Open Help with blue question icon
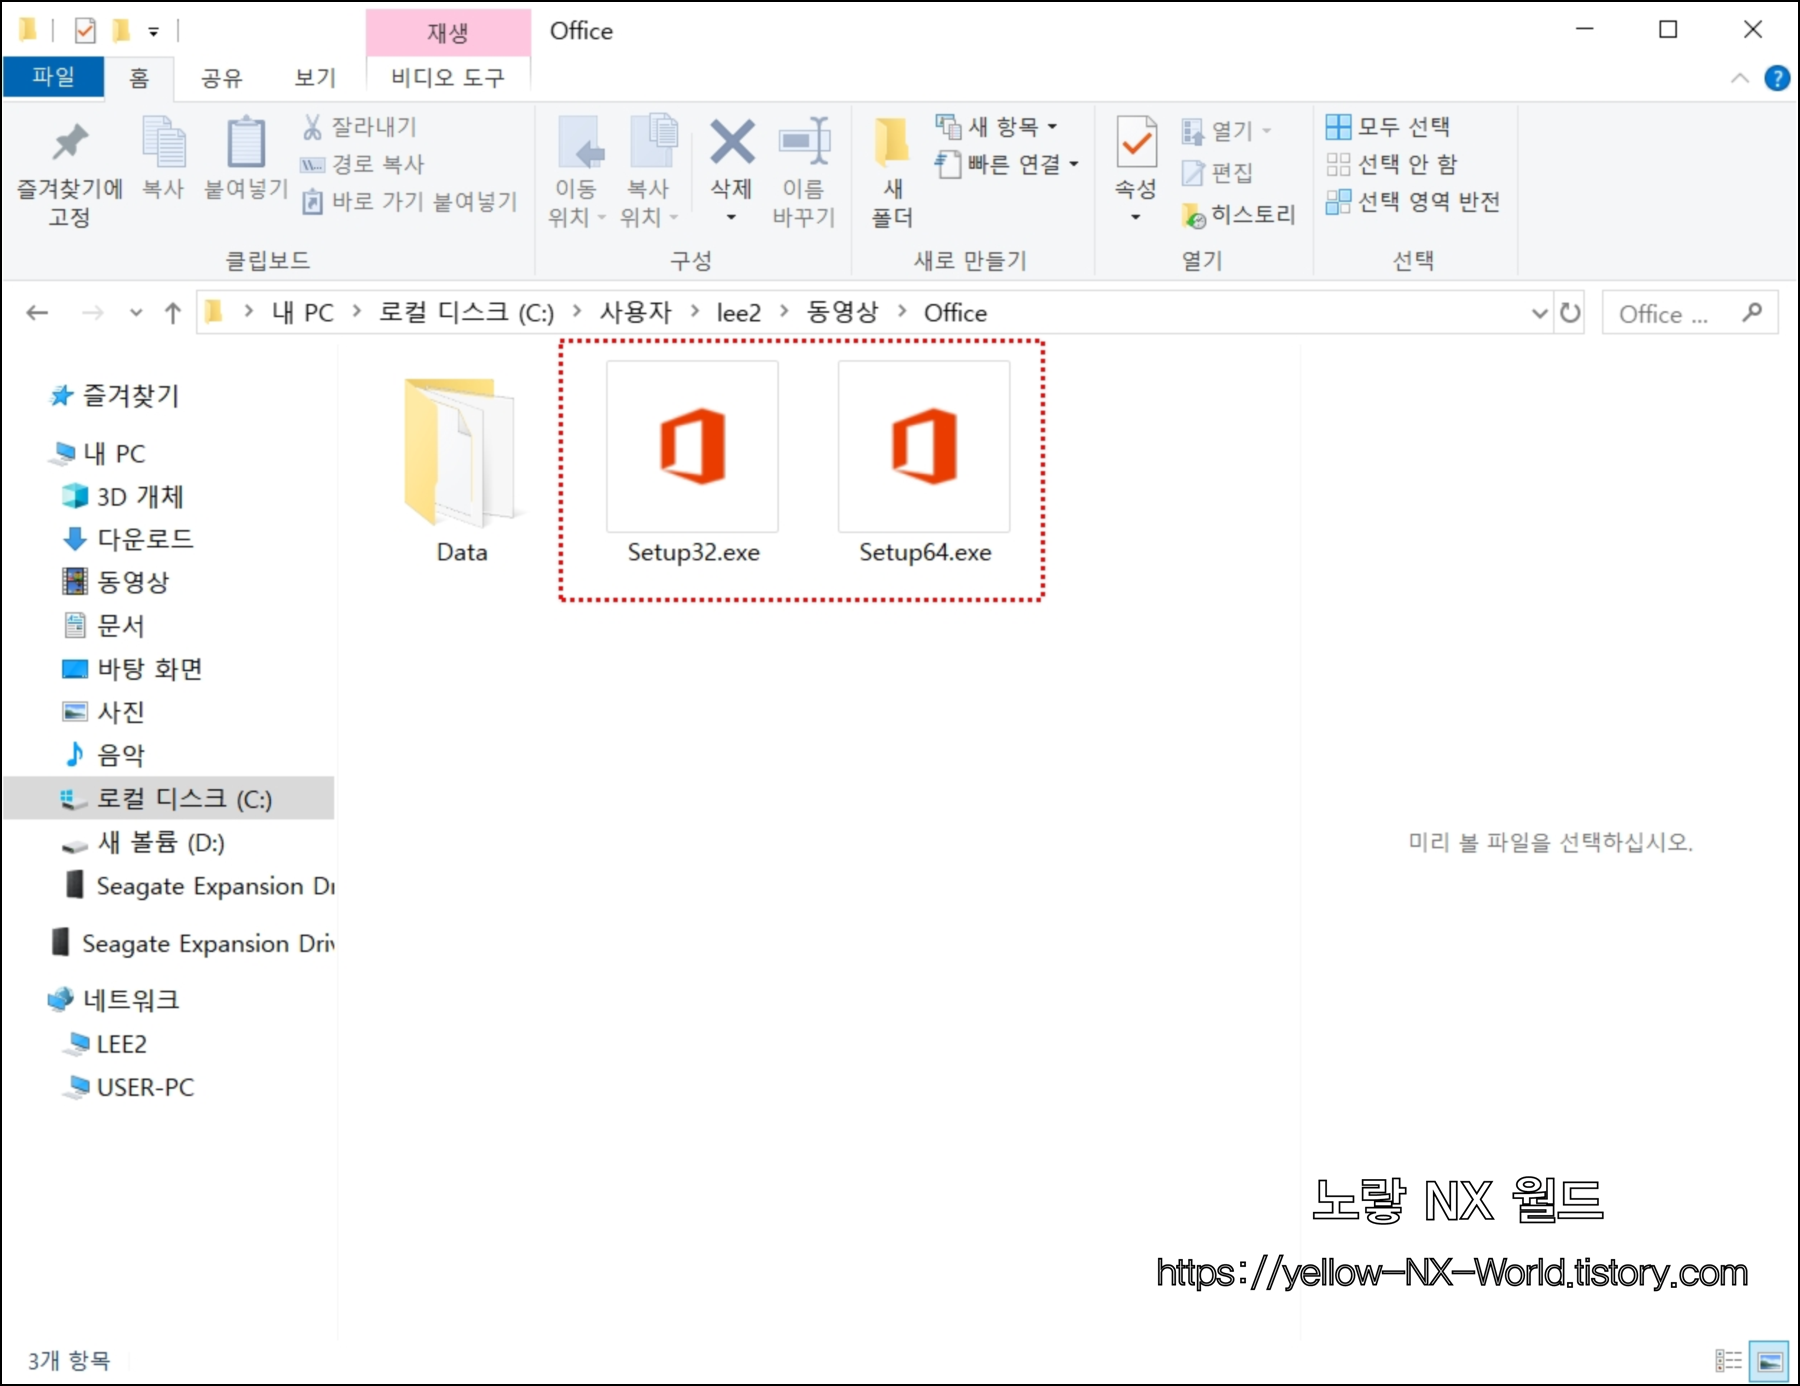The height and width of the screenshot is (1386, 1800). click(x=1777, y=78)
